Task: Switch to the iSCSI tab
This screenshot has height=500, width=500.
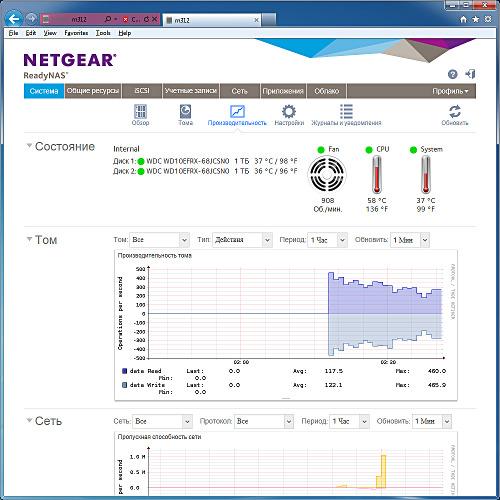Action: click(142, 91)
